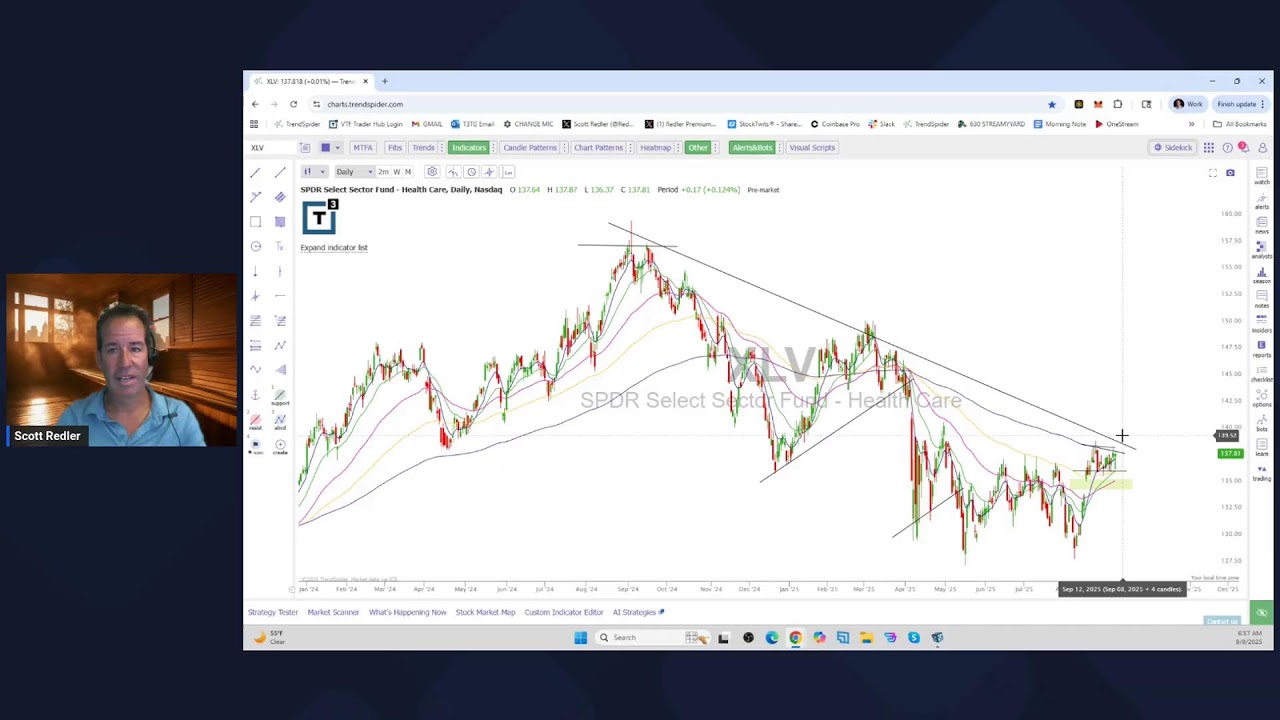Image resolution: width=1280 pixels, height=720 pixels.
Task: Select the text annotation tool
Action: (x=280, y=246)
